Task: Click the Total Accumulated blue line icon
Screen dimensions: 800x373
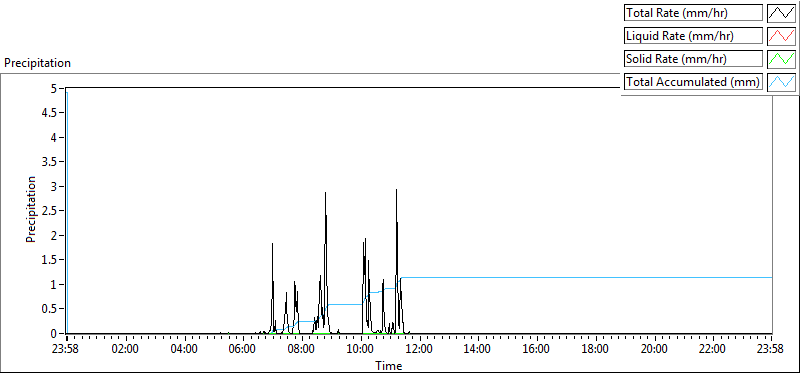Action: coord(781,82)
